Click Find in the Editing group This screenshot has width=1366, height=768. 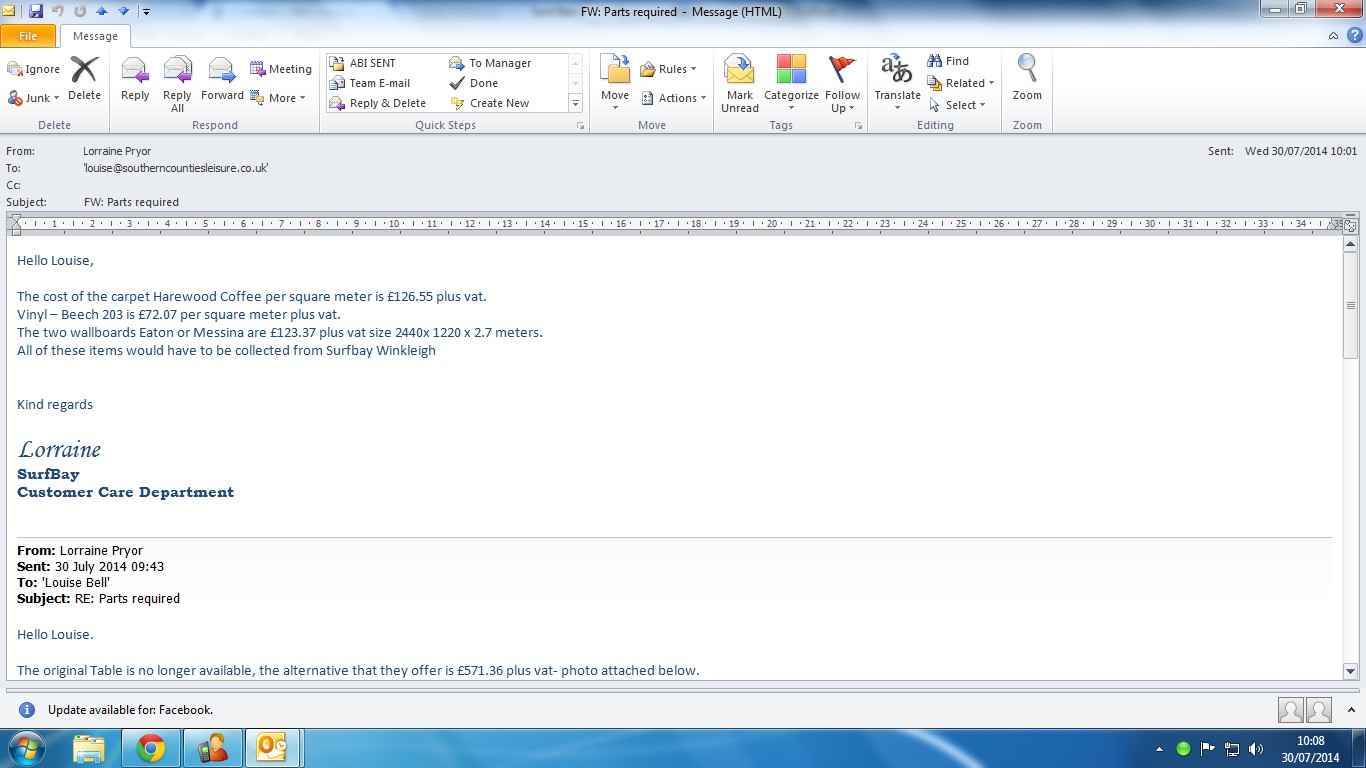point(948,61)
